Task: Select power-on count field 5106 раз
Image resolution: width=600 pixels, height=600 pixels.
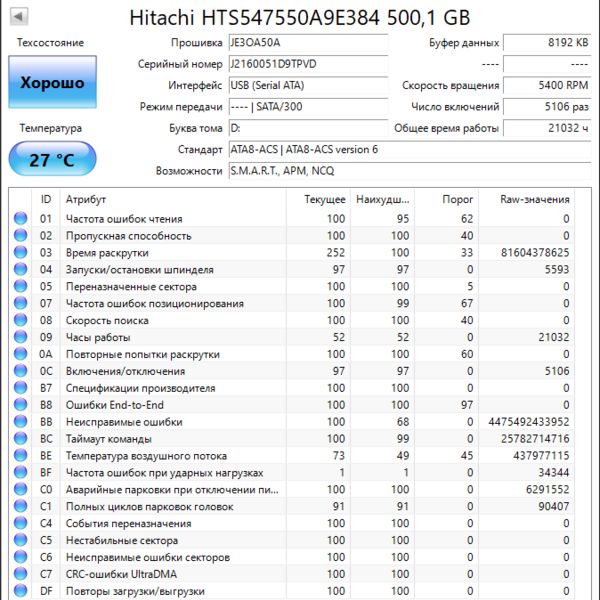Action: coord(547,107)
